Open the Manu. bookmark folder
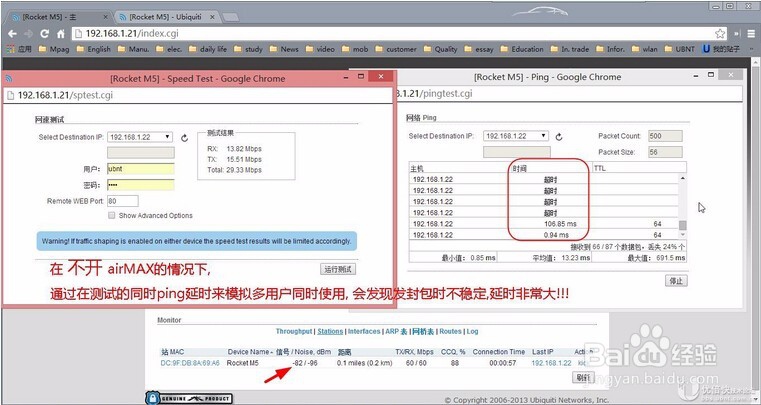Screen dimensions: 761x405 (x=133, y=49)
